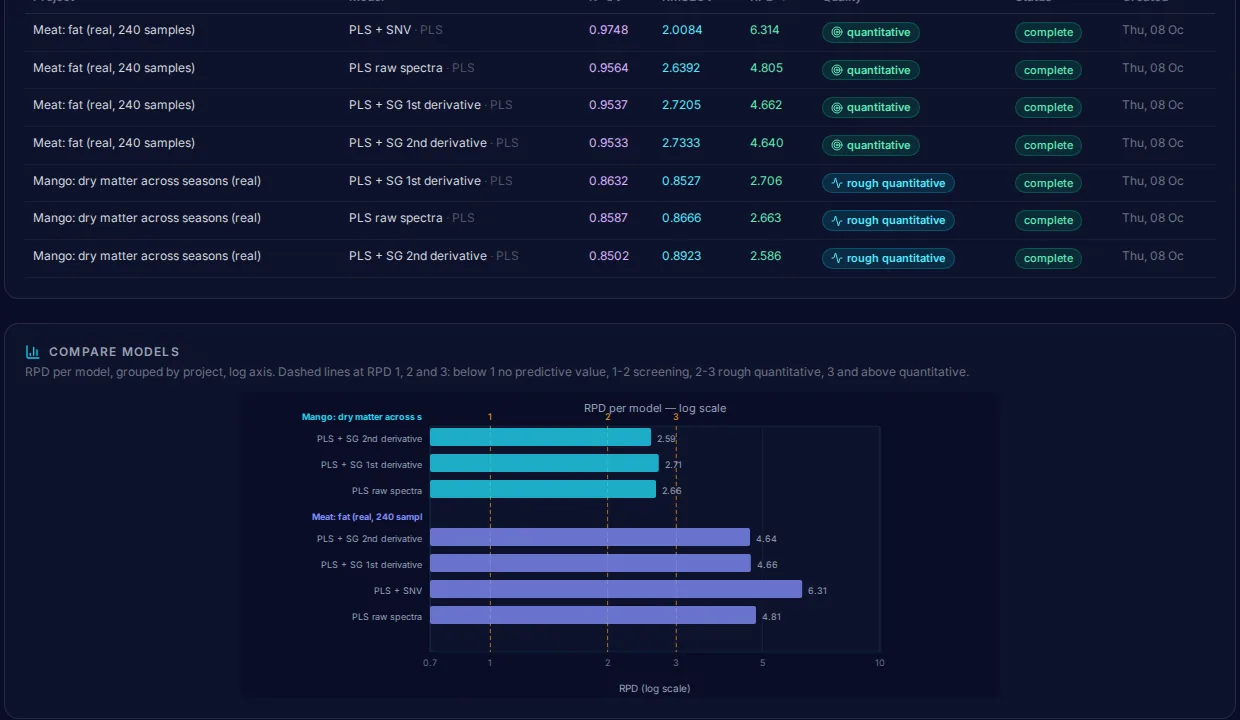Click the Meat fat group label in the chart
The image size is (1240, 720).
(x=367, y=517)
